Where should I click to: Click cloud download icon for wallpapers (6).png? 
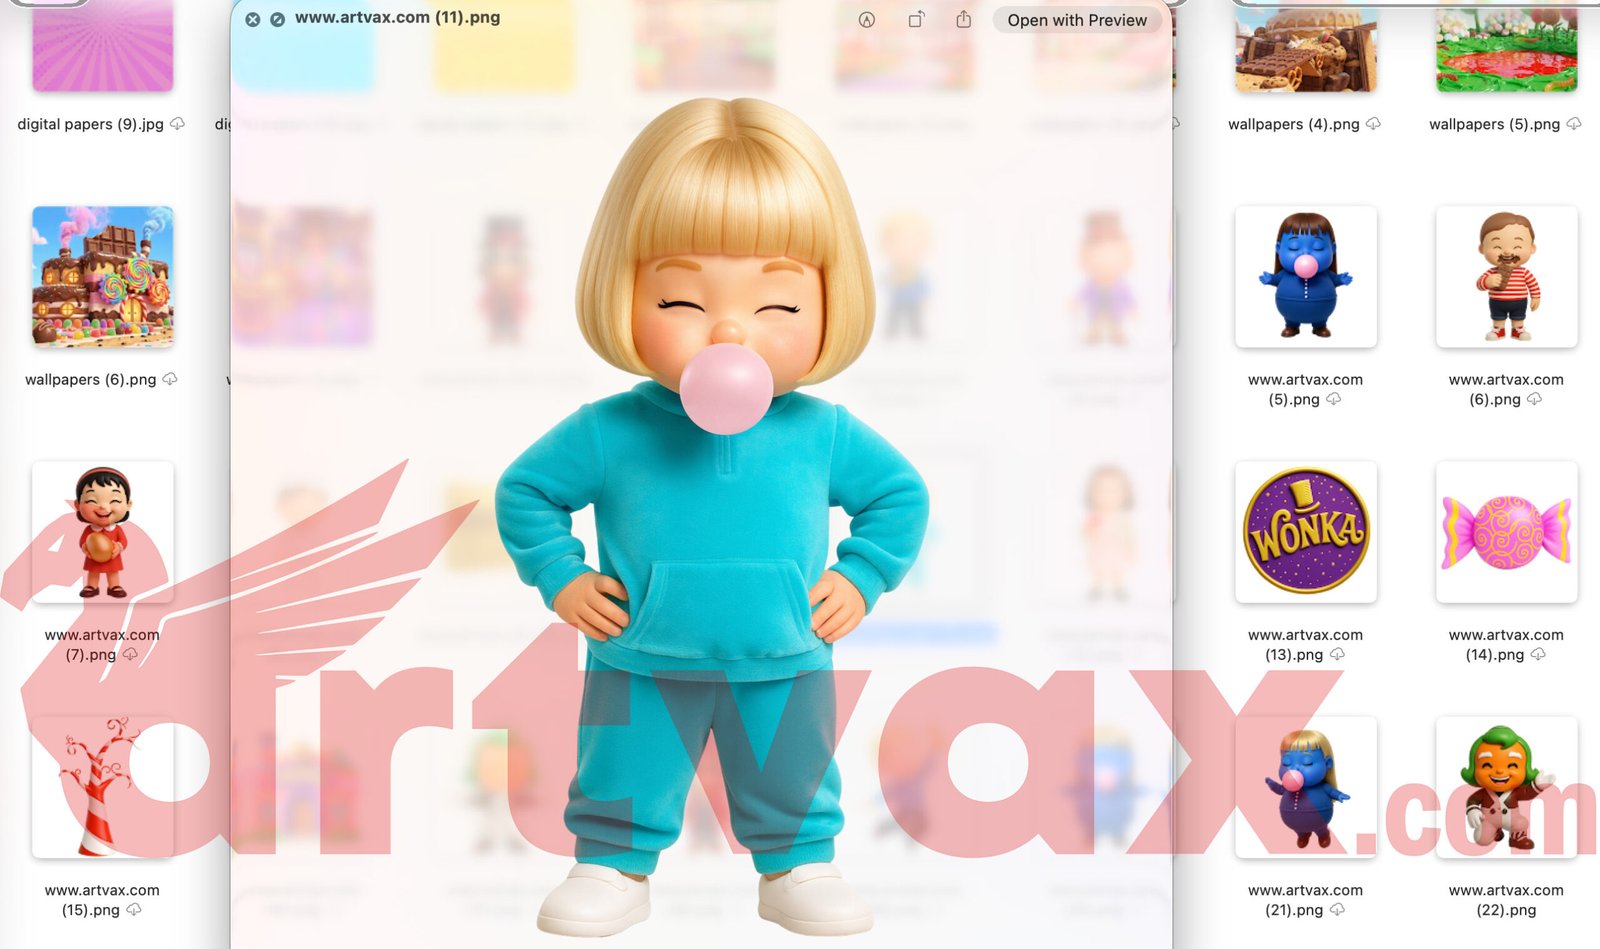[170, 379]
